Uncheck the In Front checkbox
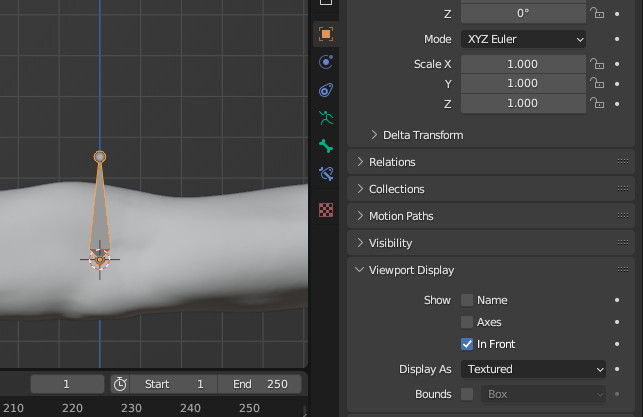This screenshot has height=417, width=643. coord(467,344)
